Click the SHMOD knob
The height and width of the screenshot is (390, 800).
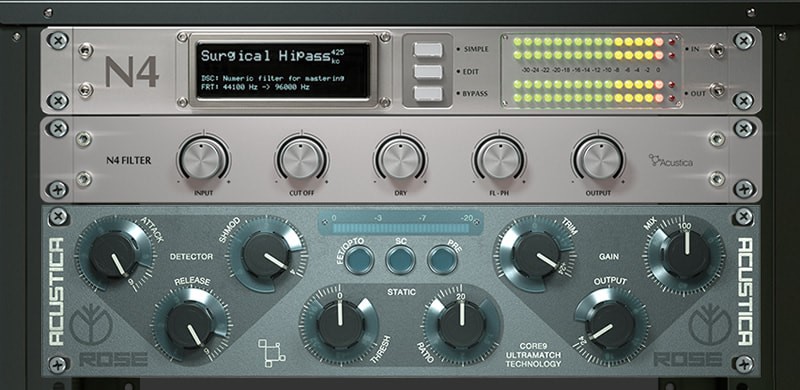click(x=266, y=254)
